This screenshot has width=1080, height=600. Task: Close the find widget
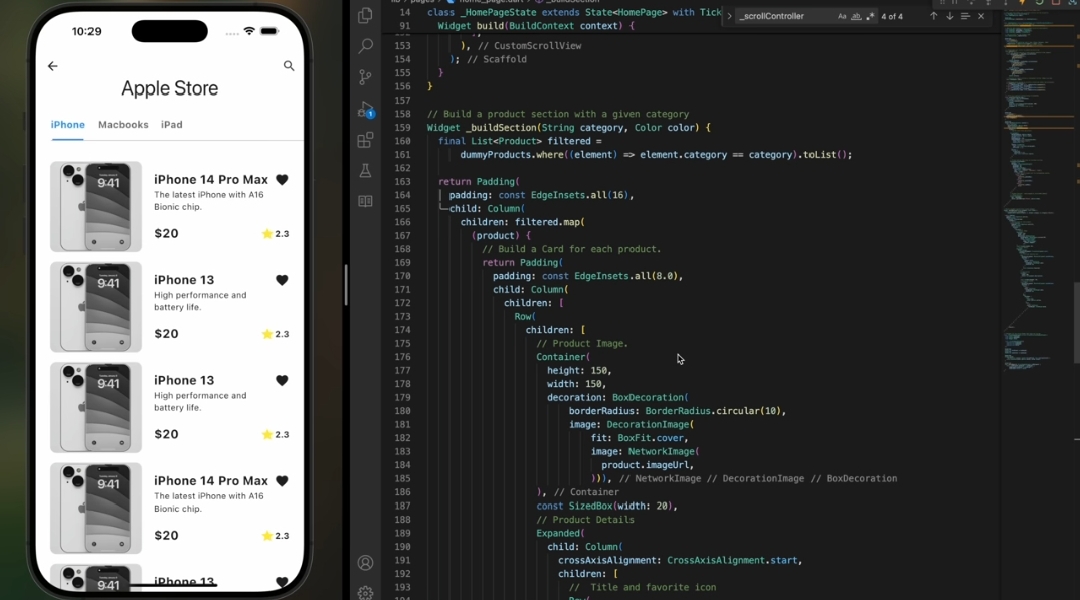[981, 16]
